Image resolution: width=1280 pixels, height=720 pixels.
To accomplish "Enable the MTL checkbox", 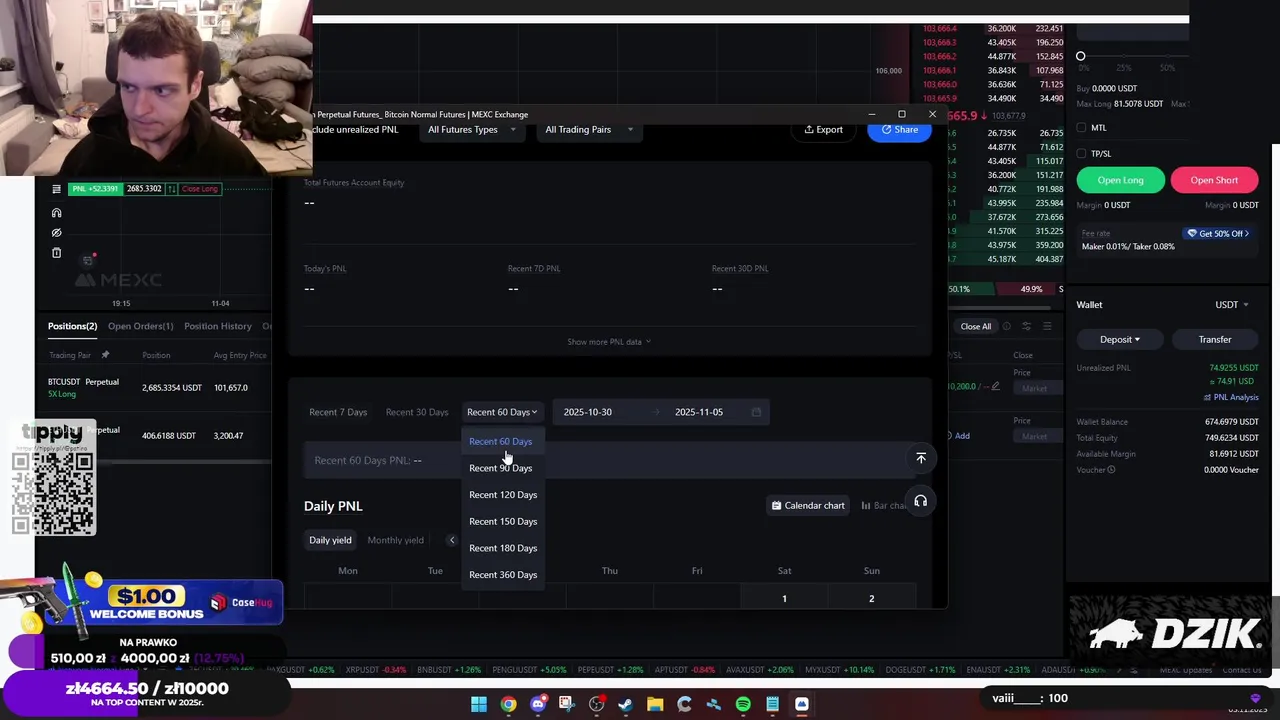I will (1081, 128).
